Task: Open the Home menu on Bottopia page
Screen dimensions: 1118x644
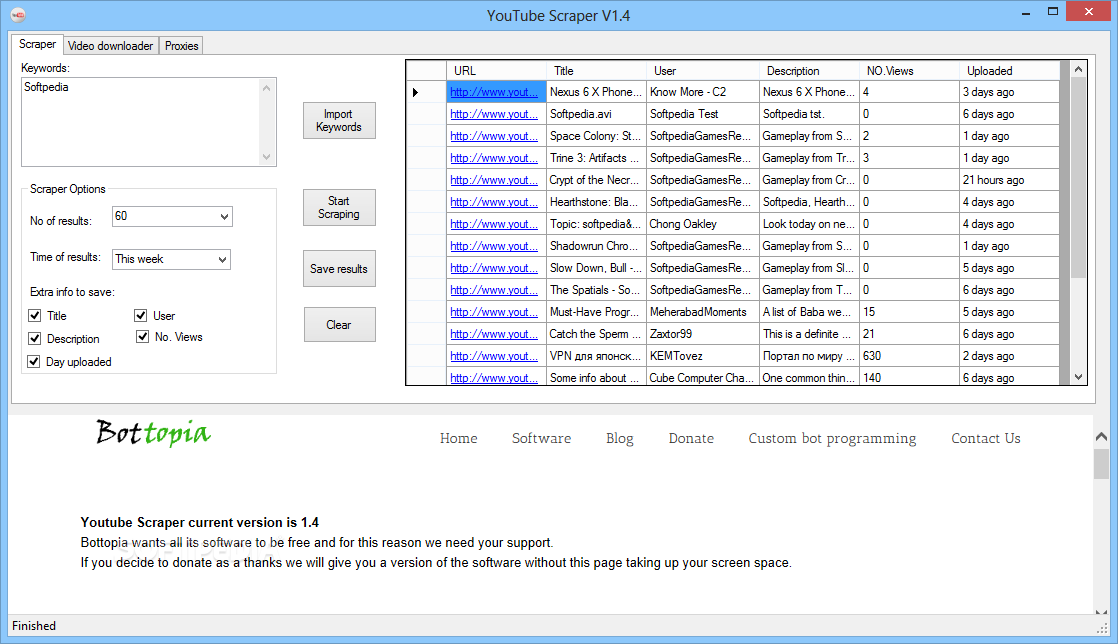Action: (458, 439)
